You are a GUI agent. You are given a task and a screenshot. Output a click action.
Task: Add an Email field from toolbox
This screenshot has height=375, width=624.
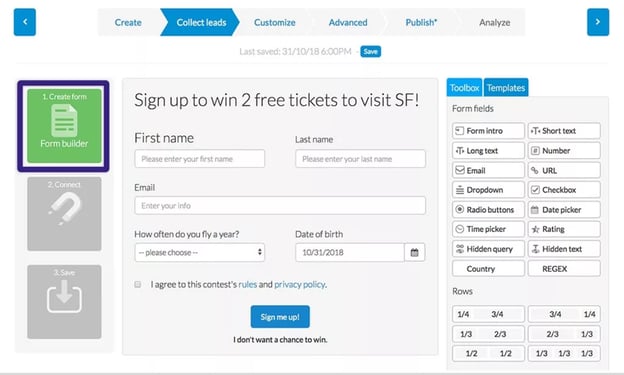(x=488, y=170)
